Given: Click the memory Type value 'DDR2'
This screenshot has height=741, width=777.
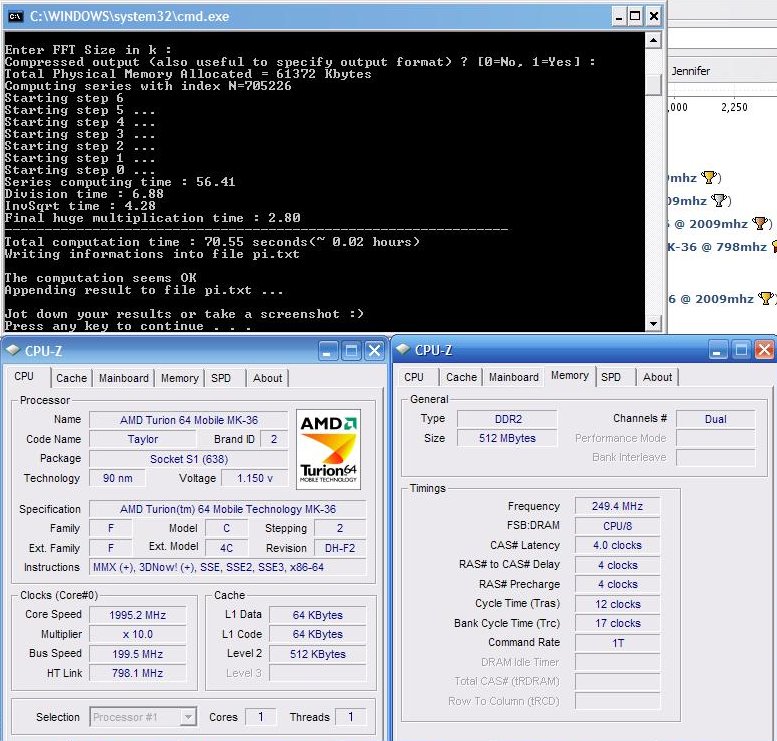Looking at the screenshot, I should pyautogui.click(x=507, y=419).
